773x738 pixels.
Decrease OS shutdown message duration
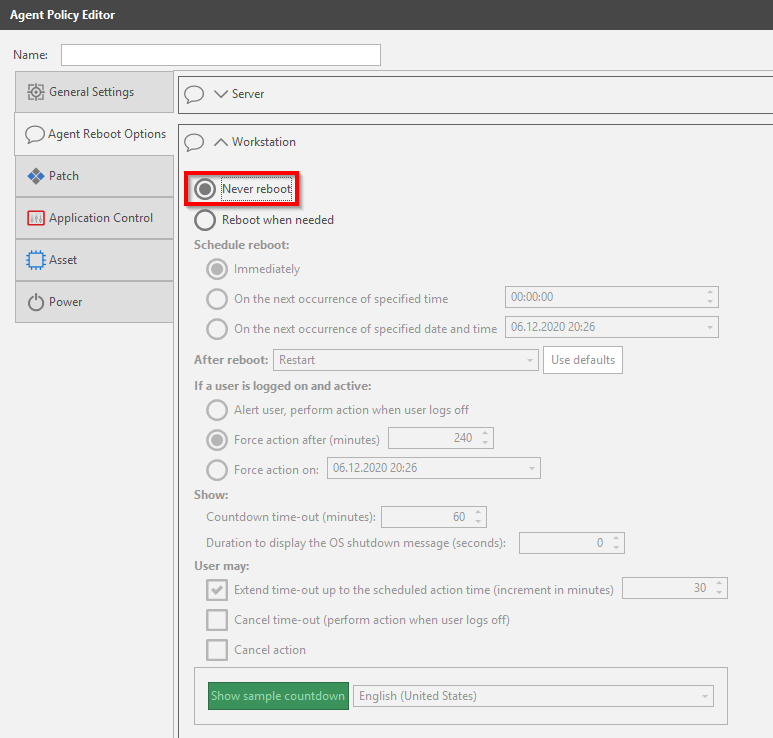tap(616, 548)
